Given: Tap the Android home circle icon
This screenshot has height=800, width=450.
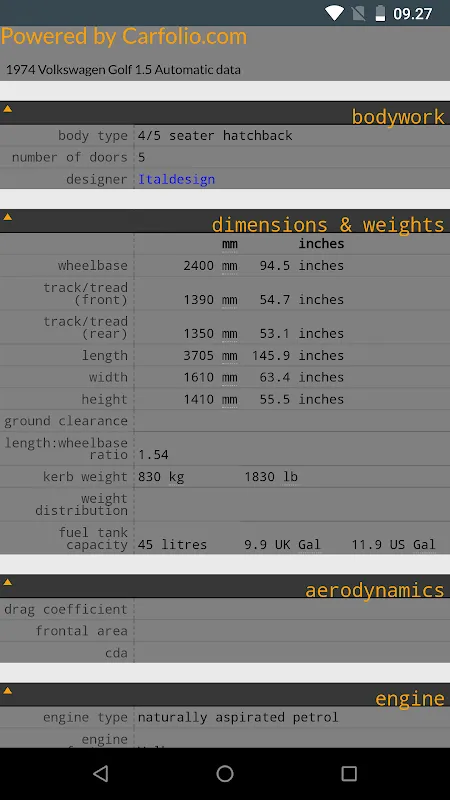Looking at the screenshot, I should [x=225, y=773].
